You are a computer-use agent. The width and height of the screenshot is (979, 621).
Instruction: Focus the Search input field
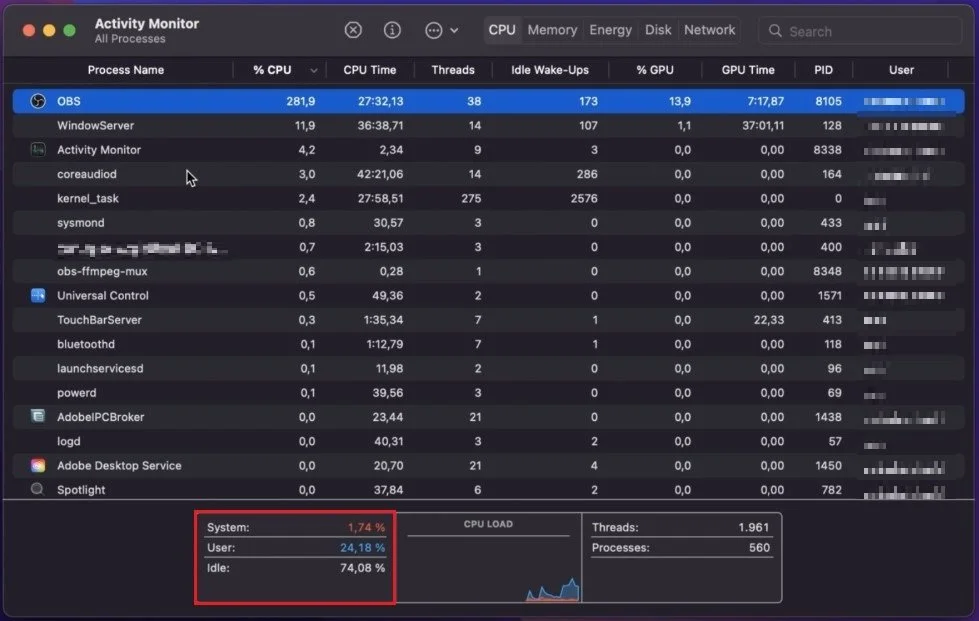(860, 31)
